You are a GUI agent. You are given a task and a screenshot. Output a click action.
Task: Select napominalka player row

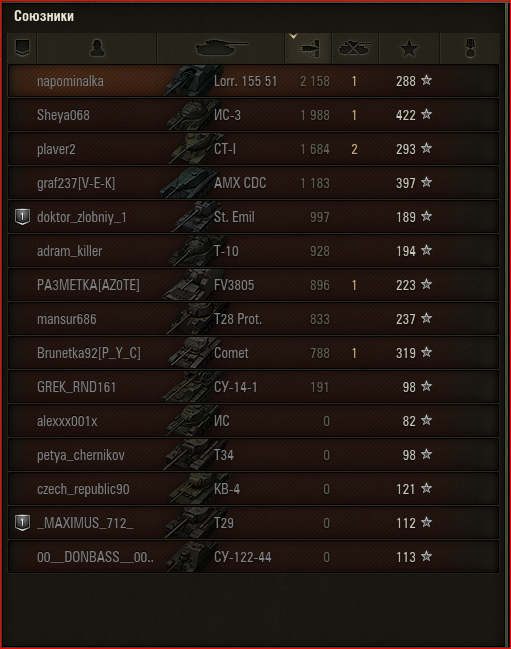pyautogui.click(x=253, y=81)
